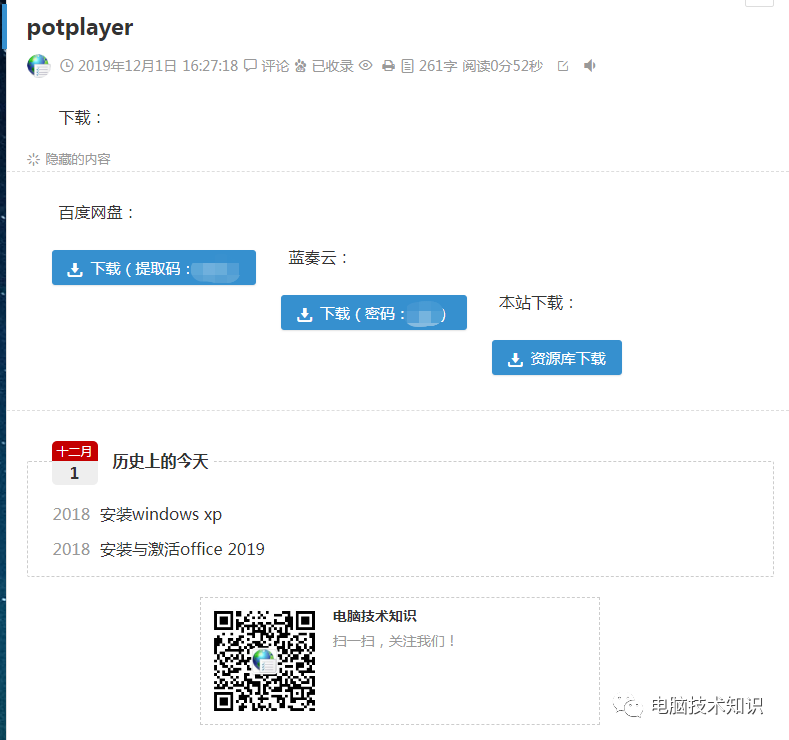Screen dimensions: 789x740
Task: Click the 资源库下载 button
Action: [x=556, y=358]
